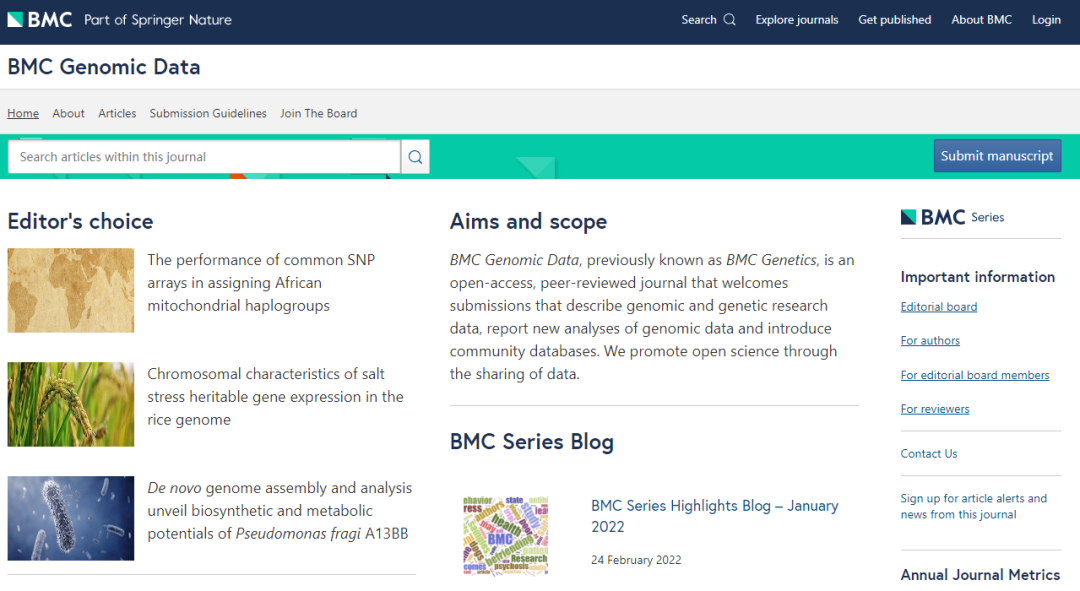Focus the journal article search field
Image resolution: width=1080 pixels, height=591 pixels.
[204, 157]
